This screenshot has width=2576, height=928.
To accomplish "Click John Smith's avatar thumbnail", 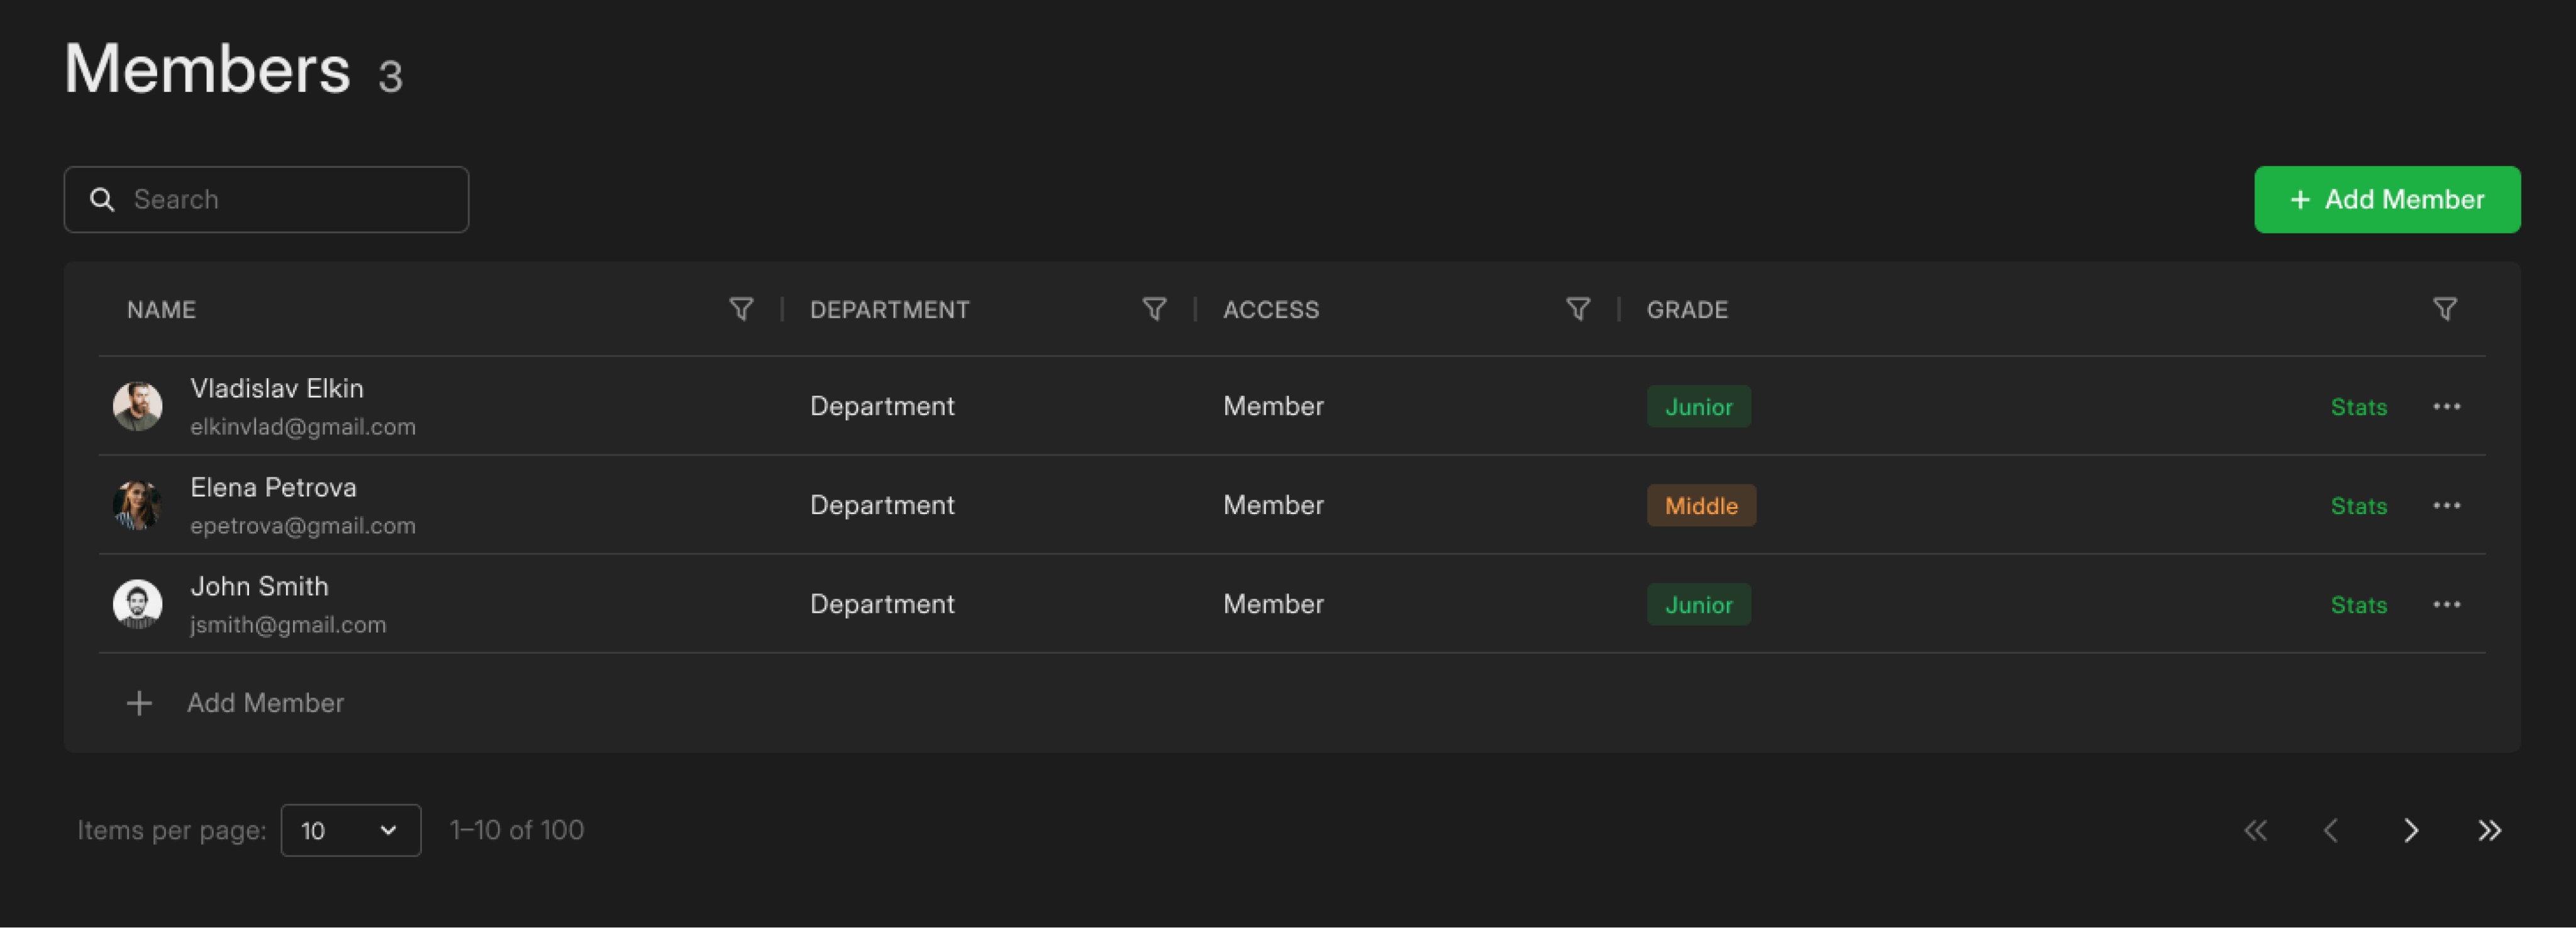I will 138,604.
